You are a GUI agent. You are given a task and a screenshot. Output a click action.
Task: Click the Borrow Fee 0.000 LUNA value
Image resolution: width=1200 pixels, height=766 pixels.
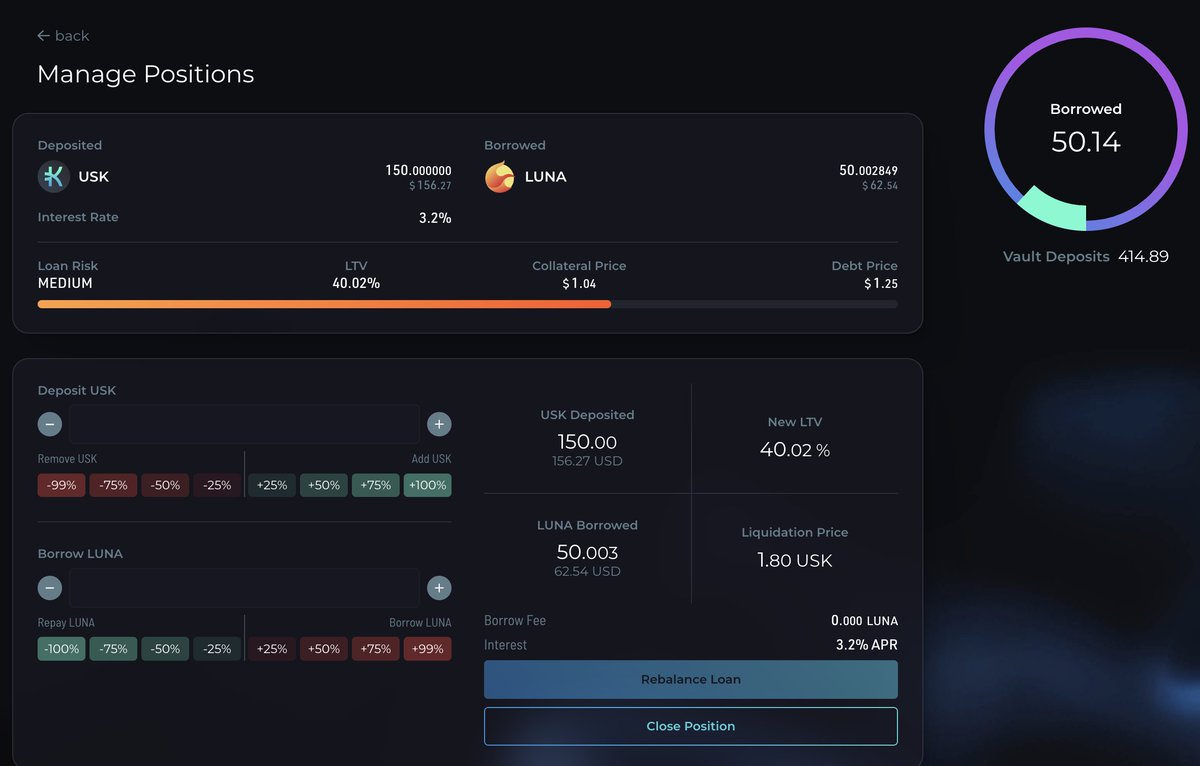pos(864,621)
